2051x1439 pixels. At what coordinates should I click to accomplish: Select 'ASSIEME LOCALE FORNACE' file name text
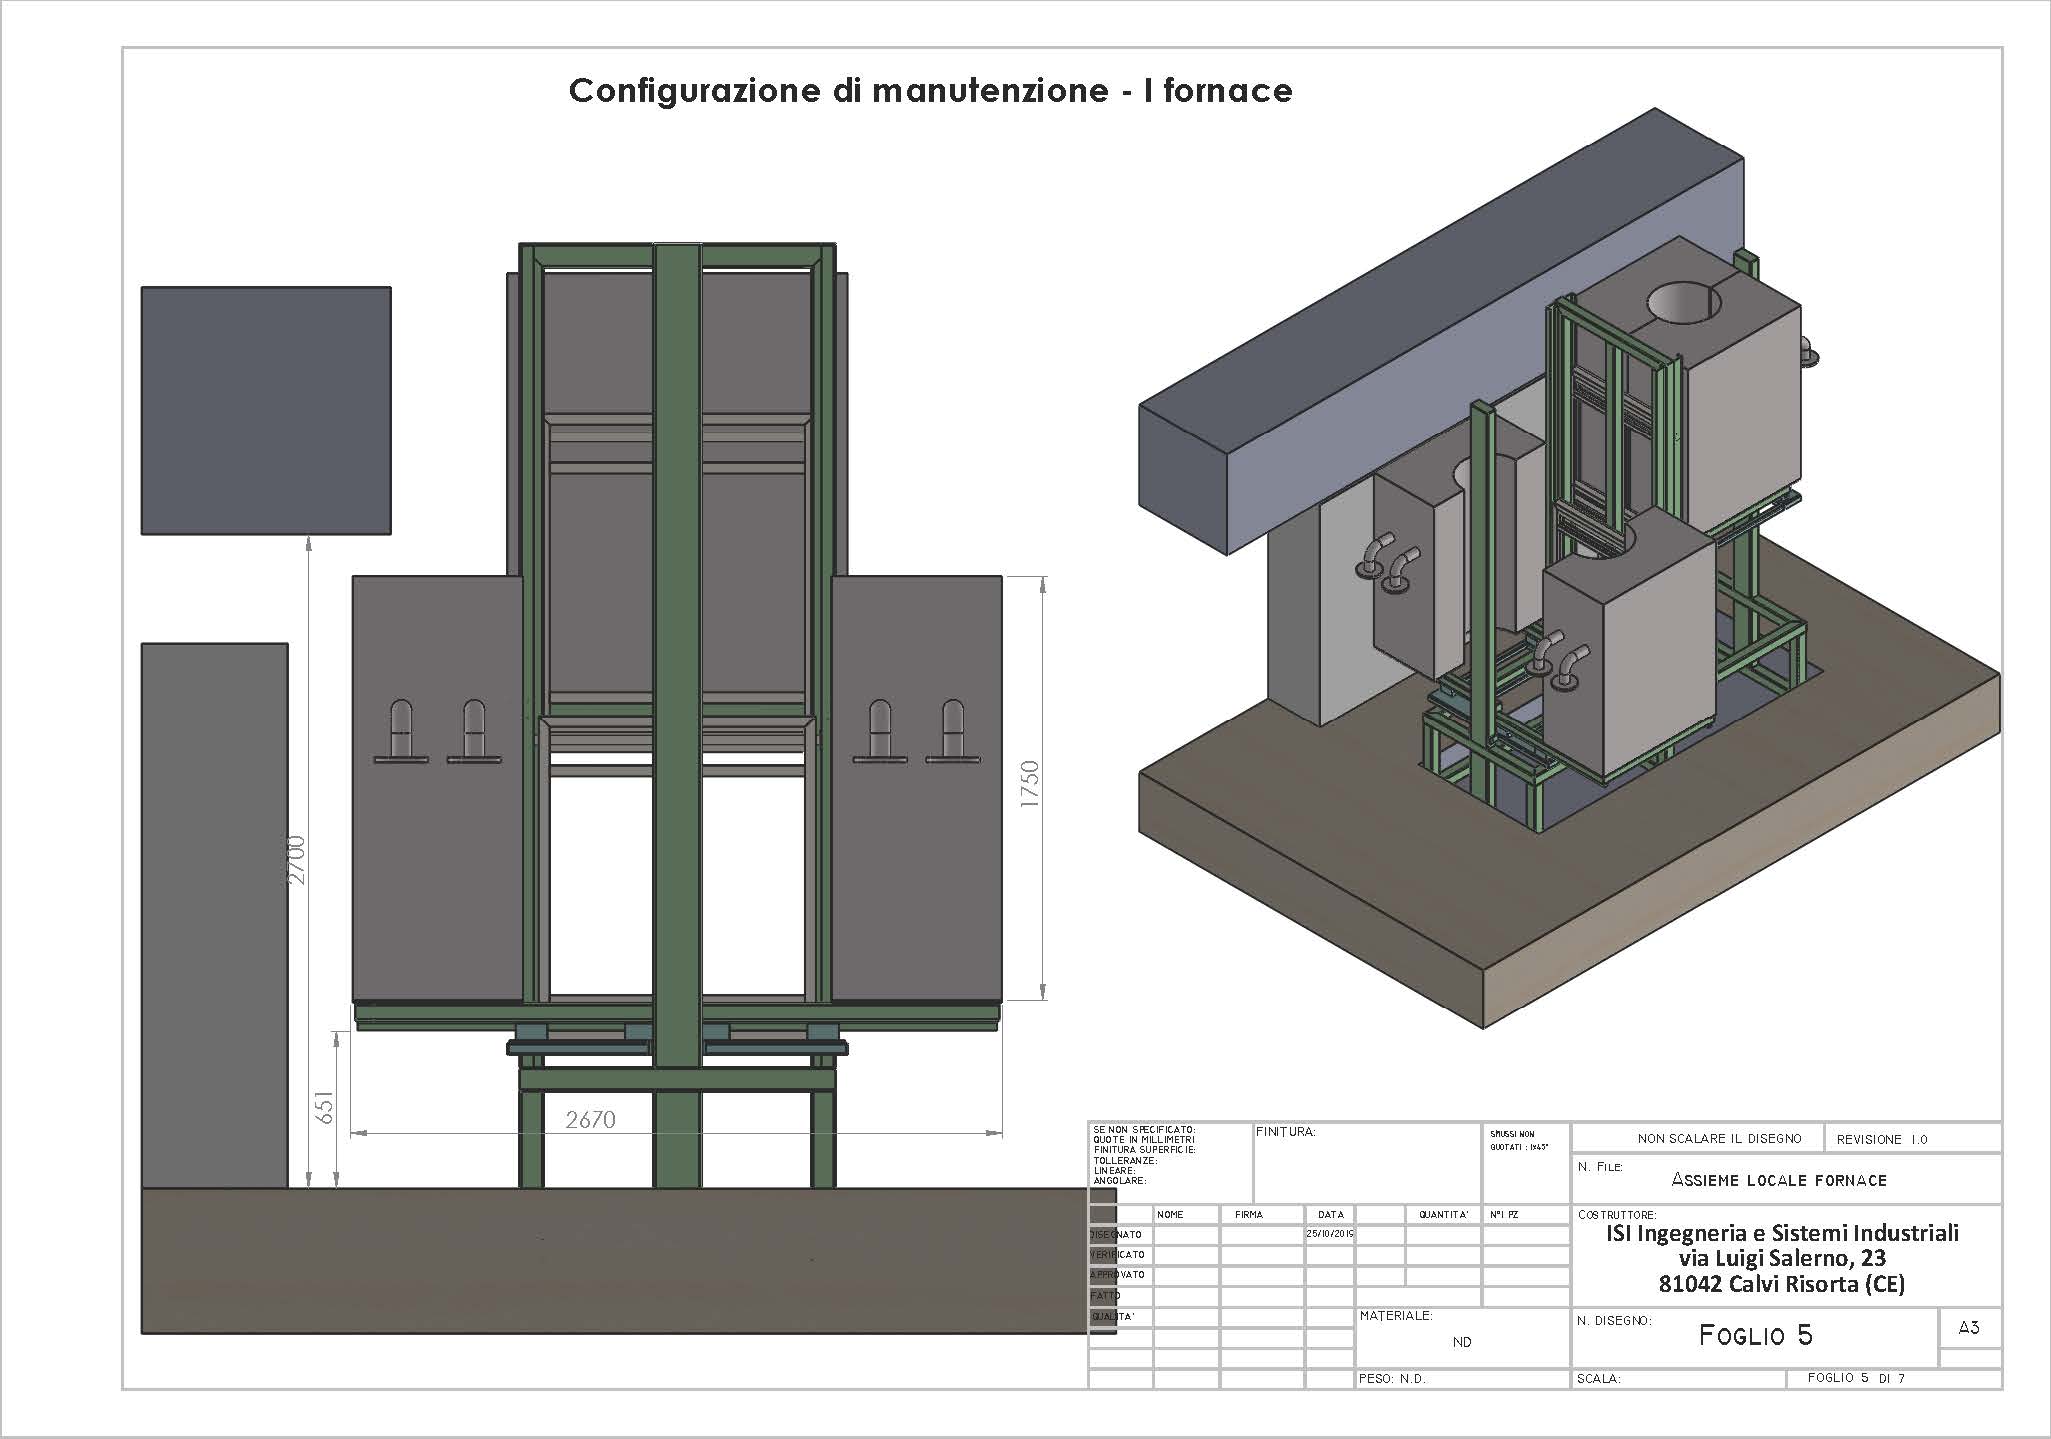(x=1779, y=1180)
